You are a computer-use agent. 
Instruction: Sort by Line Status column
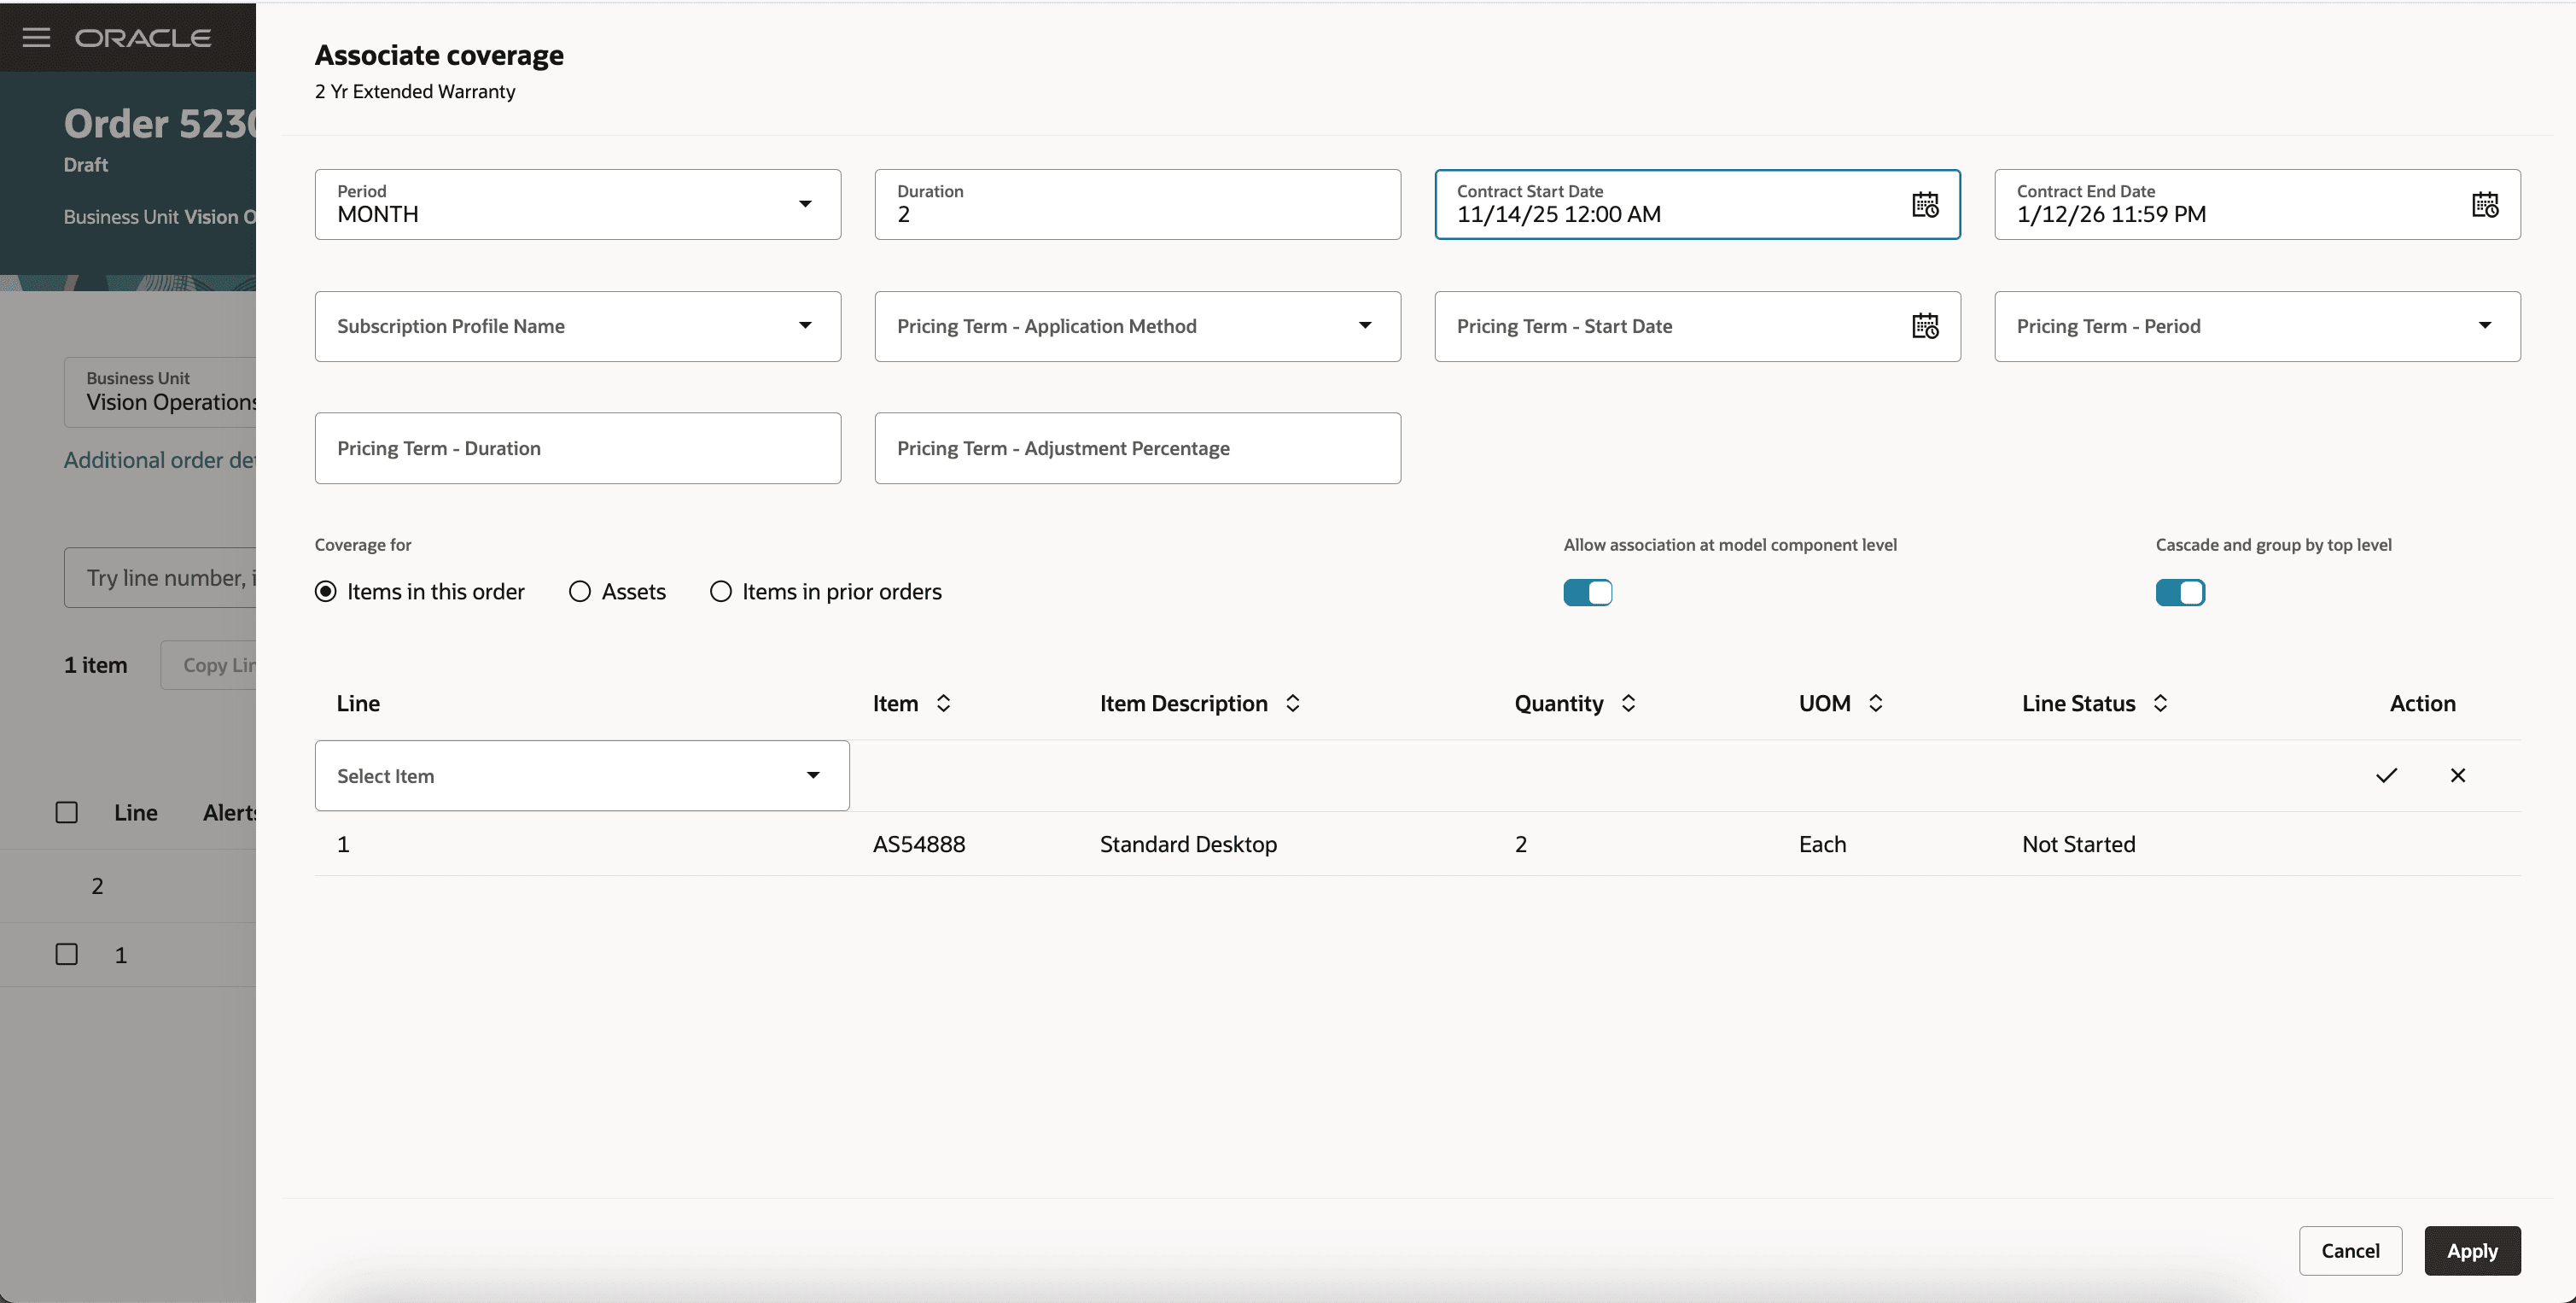[2160, 703]
